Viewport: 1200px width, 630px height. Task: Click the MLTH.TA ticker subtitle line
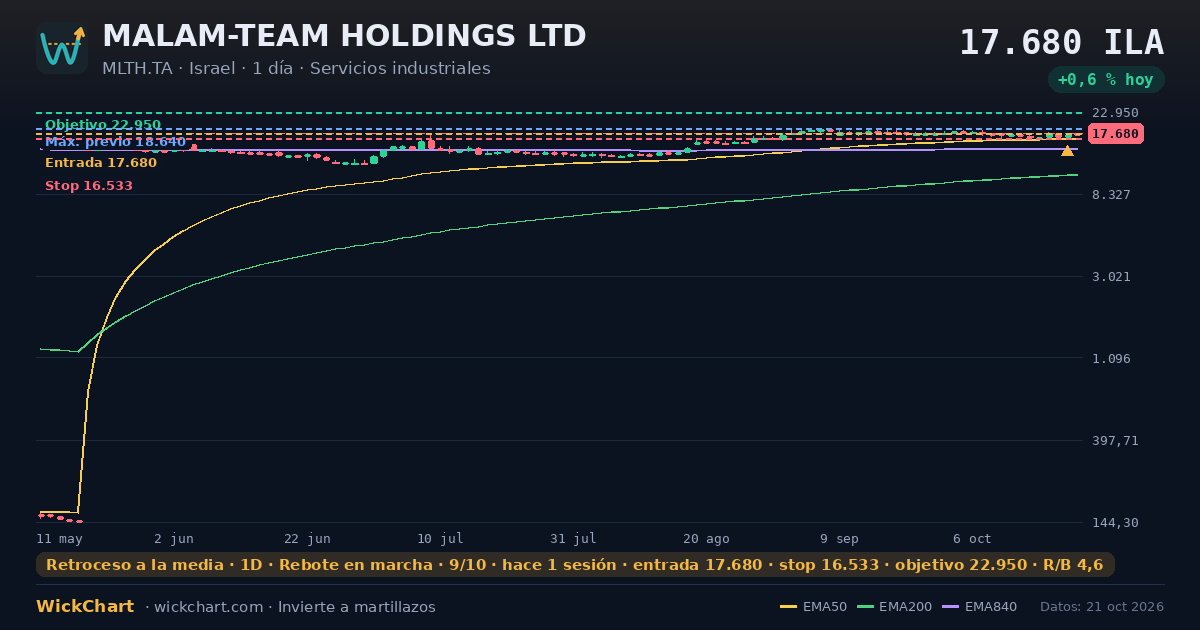click(296, 69)
